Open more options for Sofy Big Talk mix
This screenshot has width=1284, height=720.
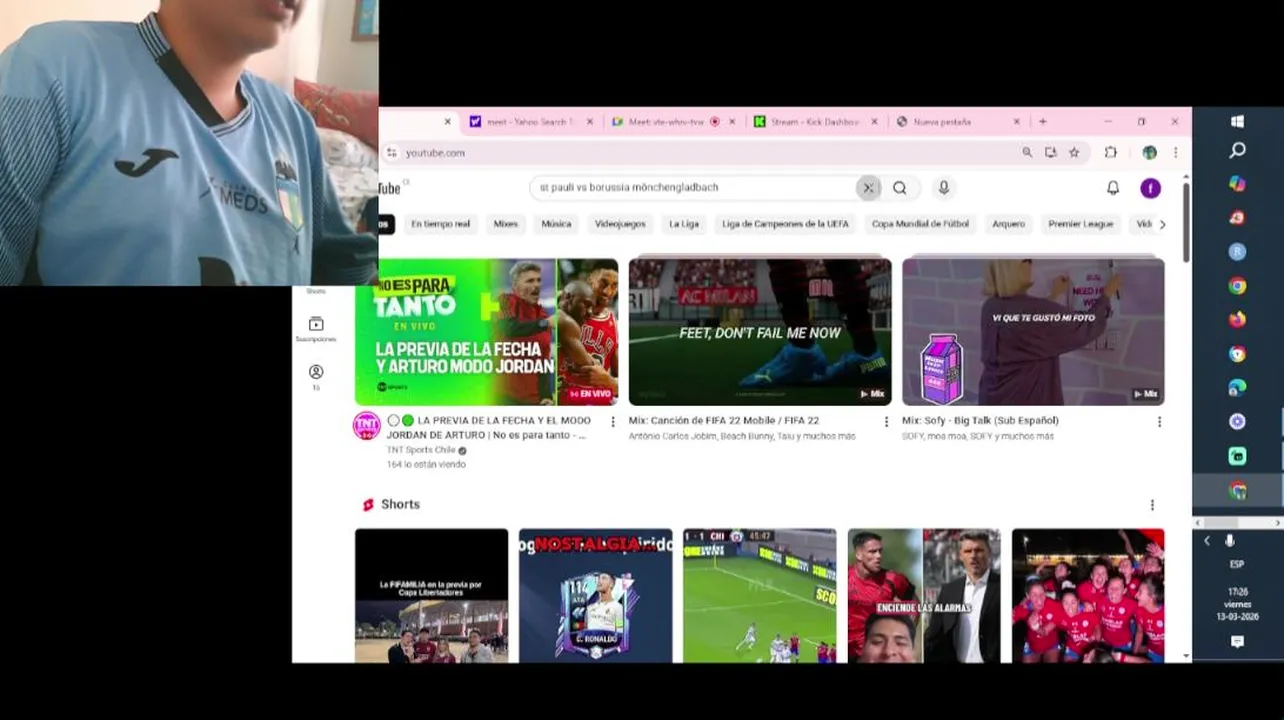coord(1159,422)
